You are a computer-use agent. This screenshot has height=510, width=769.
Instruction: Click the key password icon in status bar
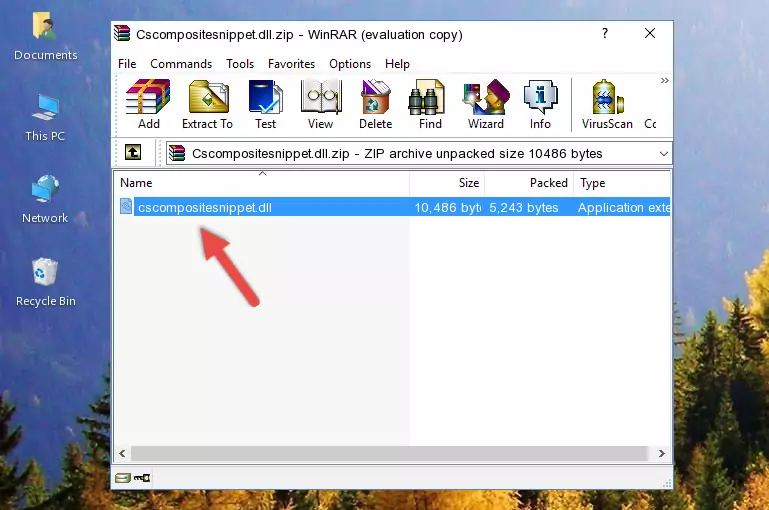(x=142, y=478)
